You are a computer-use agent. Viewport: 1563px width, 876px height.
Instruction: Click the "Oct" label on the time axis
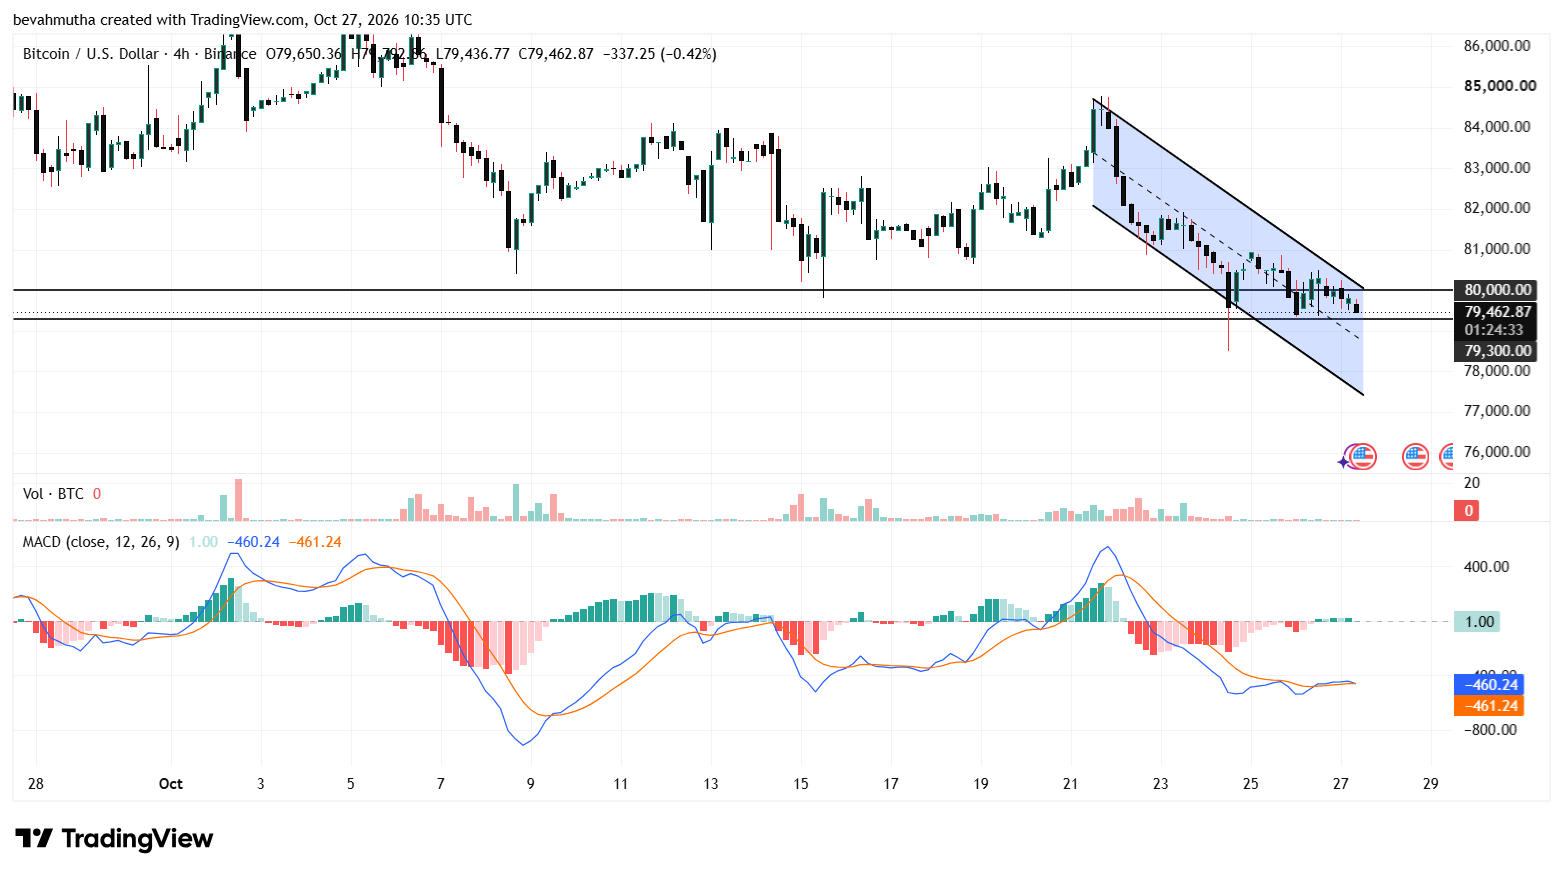click(x=171, y=784)
